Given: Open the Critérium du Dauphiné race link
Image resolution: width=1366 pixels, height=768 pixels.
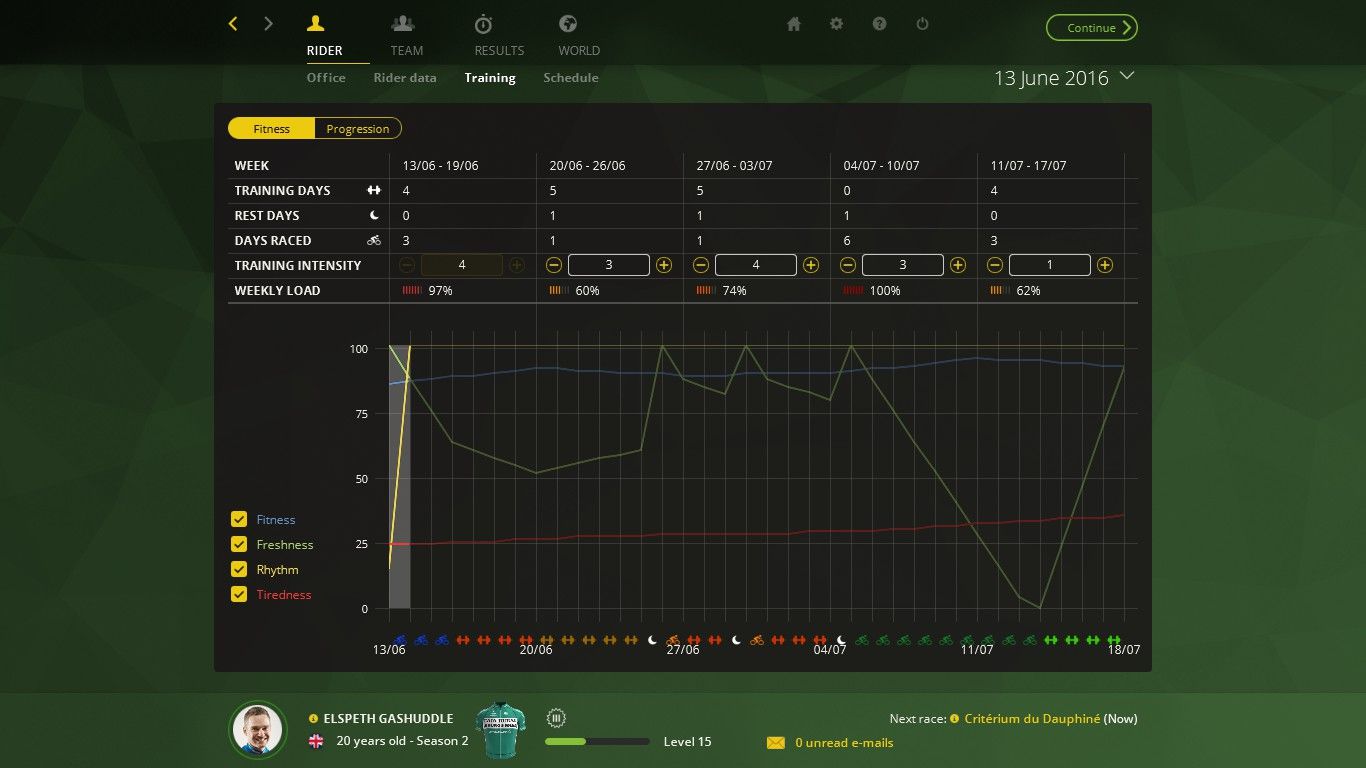Looking at the screenshot, I should (x=1032, y=719).
